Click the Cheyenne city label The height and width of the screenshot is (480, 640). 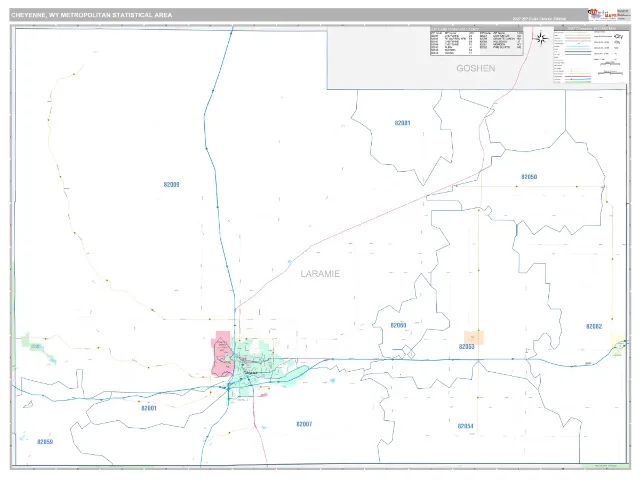[250, 373]
